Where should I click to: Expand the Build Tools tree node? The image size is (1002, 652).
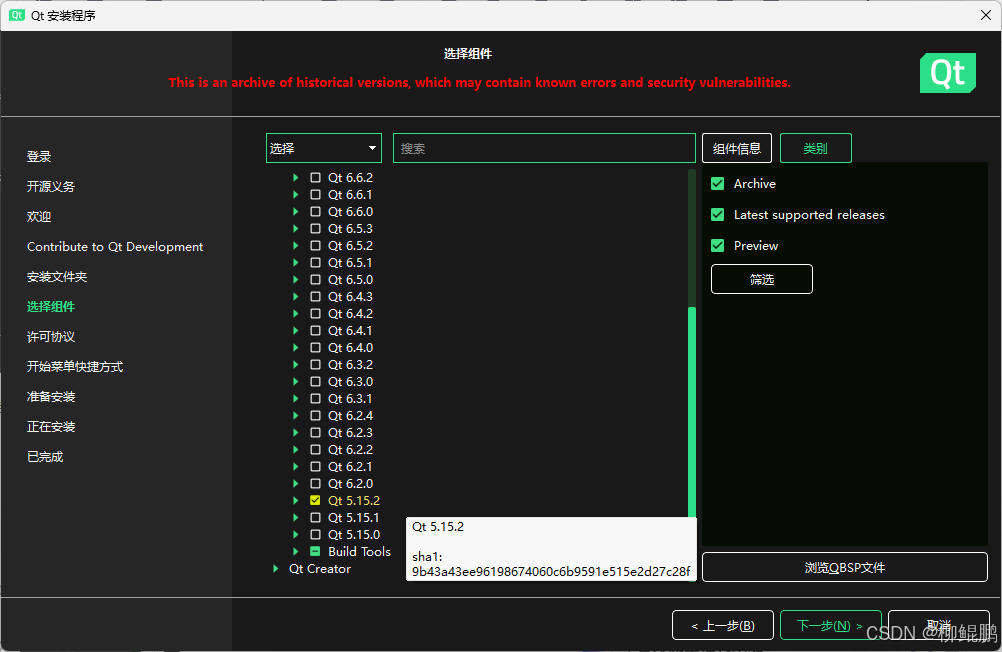295,552
